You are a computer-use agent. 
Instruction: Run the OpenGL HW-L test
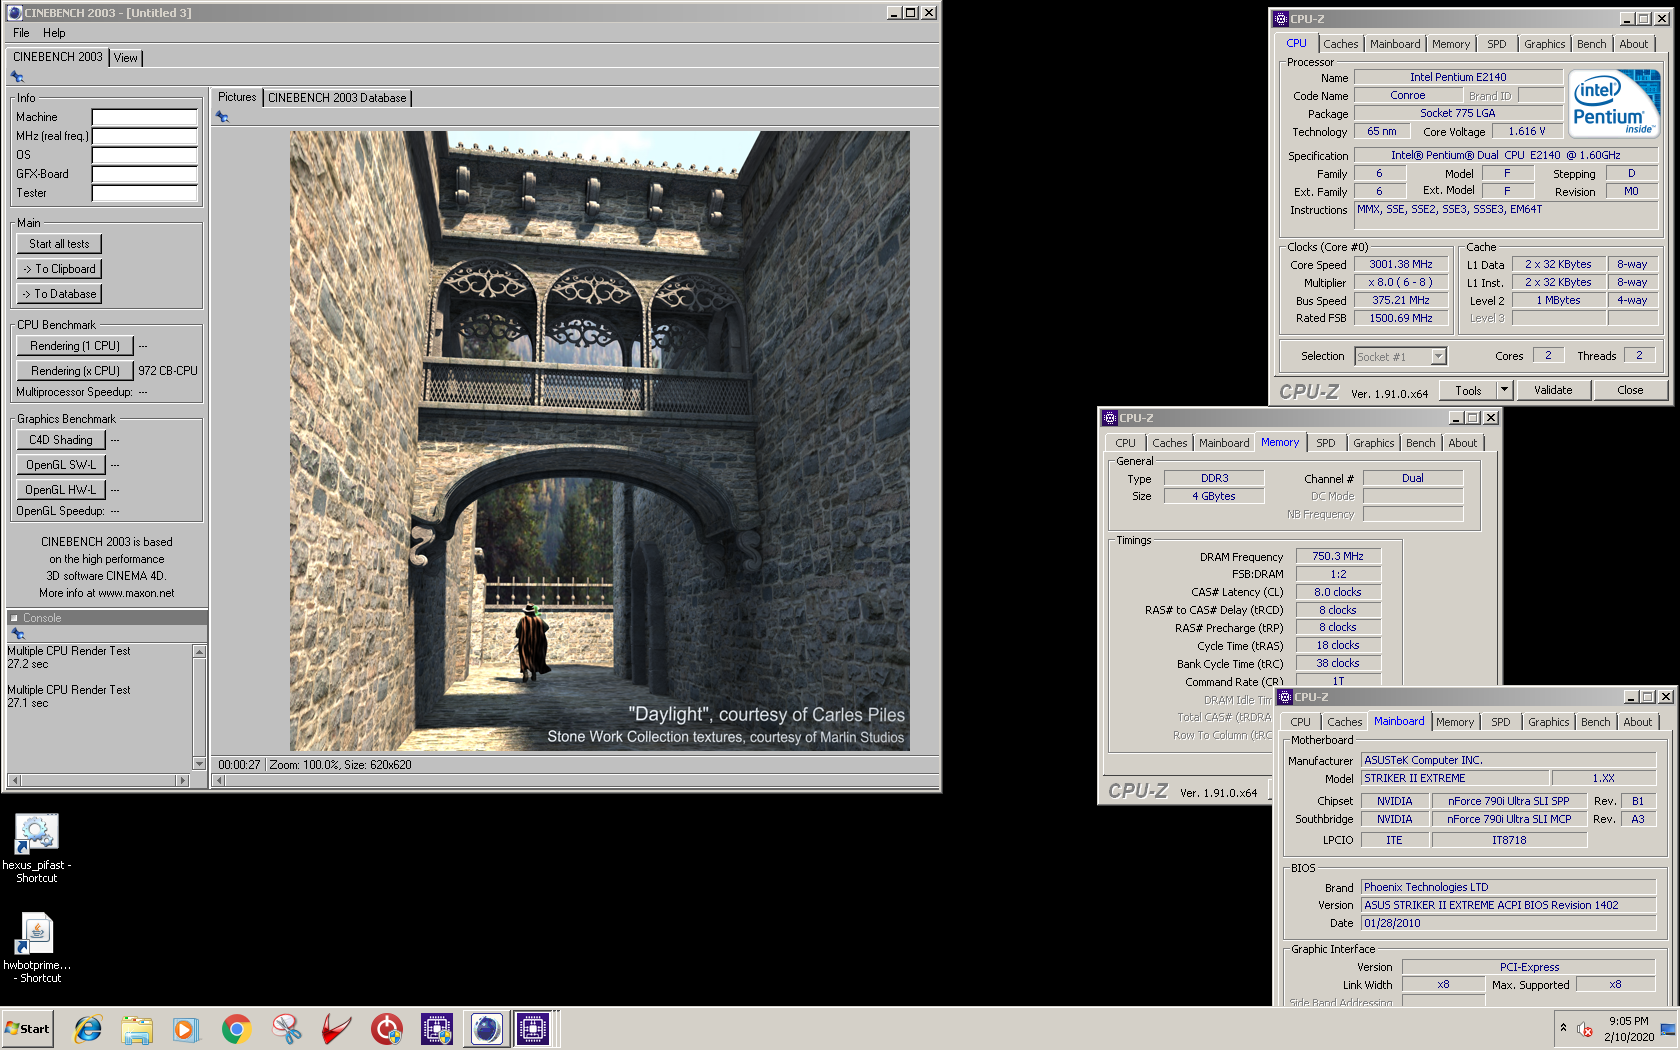pyautogui.click(x=61, y=490)
